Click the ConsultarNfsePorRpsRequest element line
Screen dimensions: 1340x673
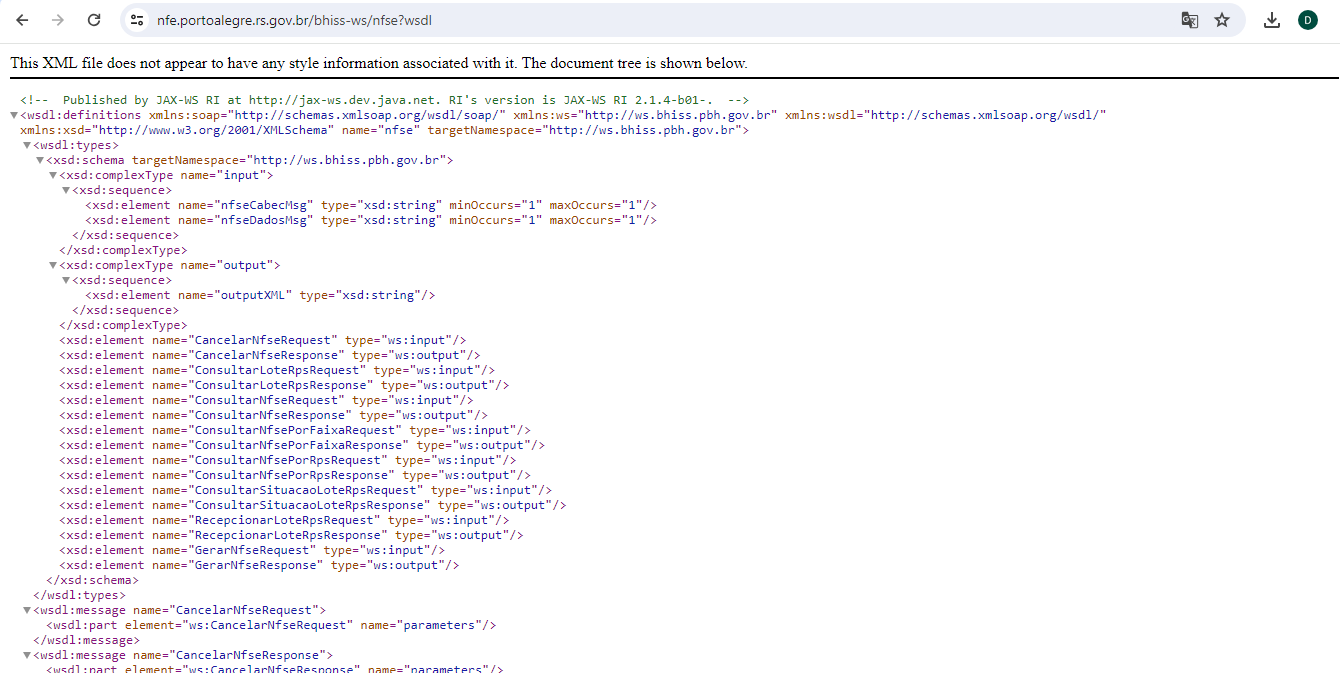pyautogui.click(x=288, y=460)
